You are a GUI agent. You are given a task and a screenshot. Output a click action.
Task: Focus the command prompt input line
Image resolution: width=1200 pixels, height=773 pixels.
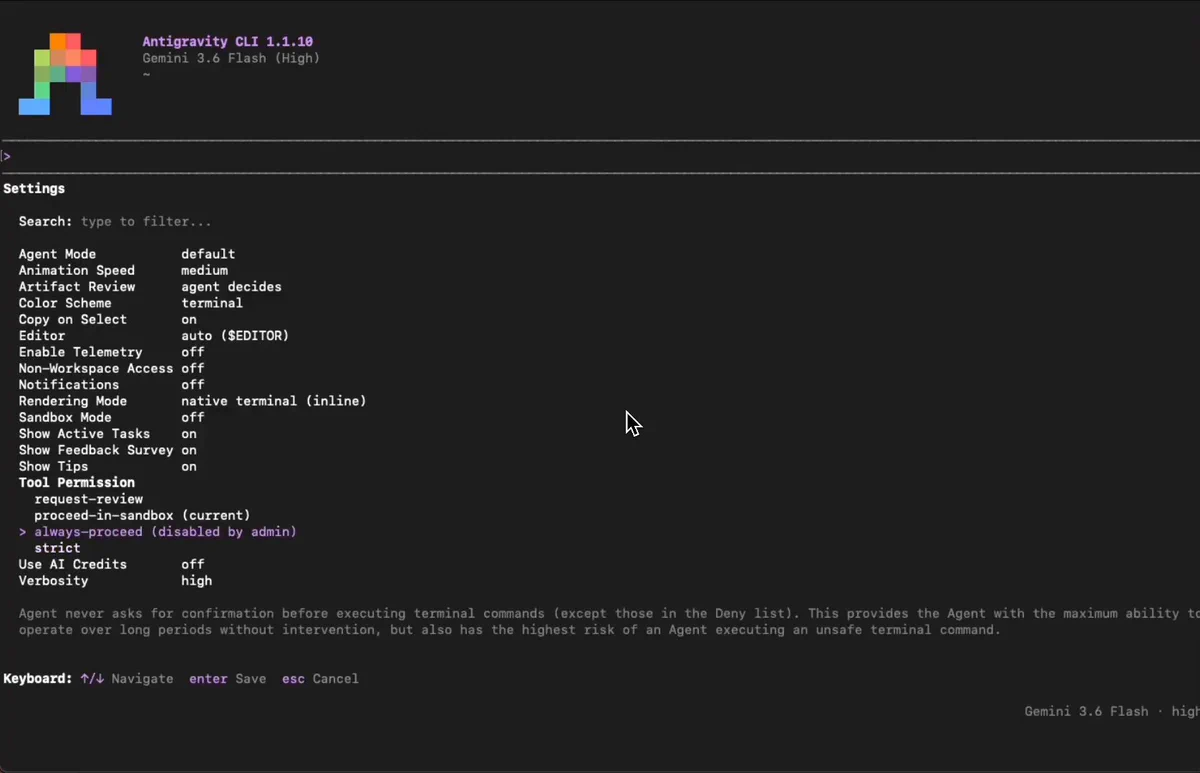pyautogui.click(x=600, y=156)
